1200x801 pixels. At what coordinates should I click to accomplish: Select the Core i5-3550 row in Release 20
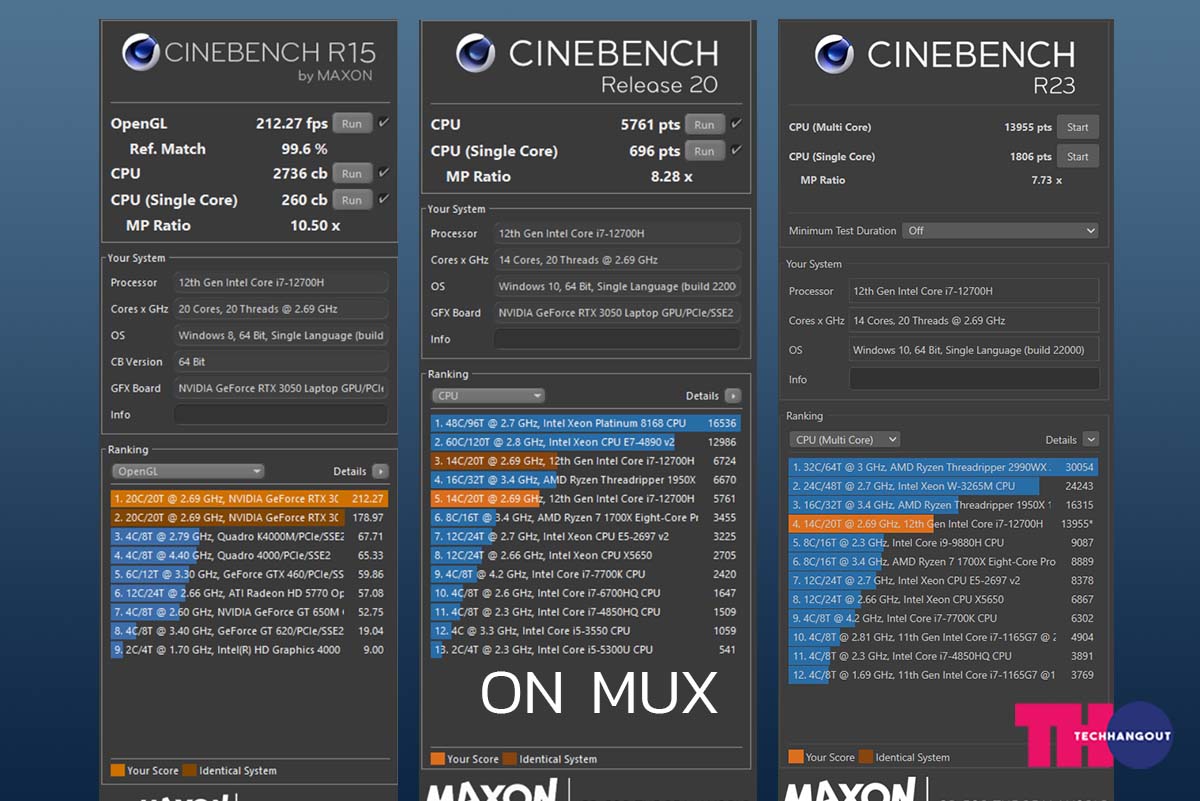pos(586,631)
